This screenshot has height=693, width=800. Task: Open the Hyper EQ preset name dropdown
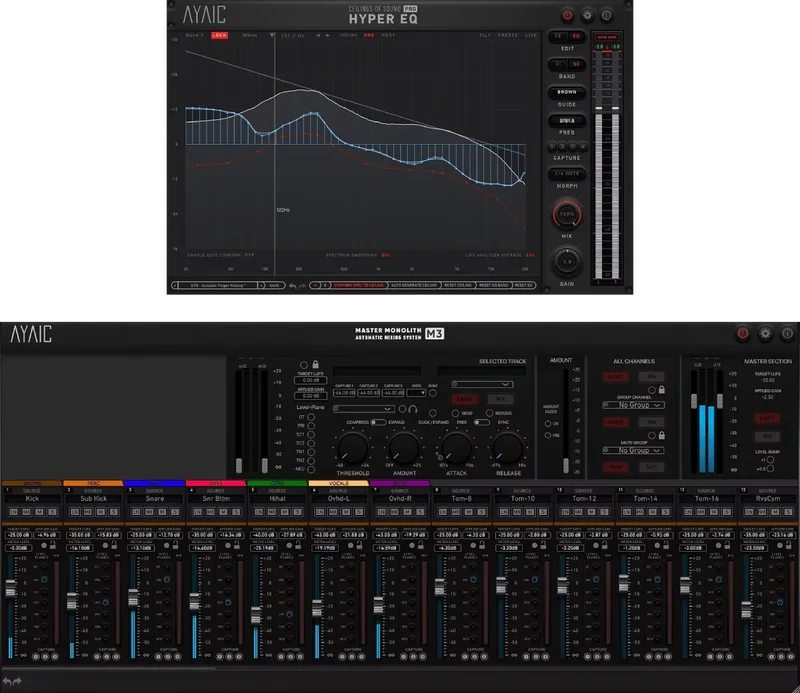point(218,285)
